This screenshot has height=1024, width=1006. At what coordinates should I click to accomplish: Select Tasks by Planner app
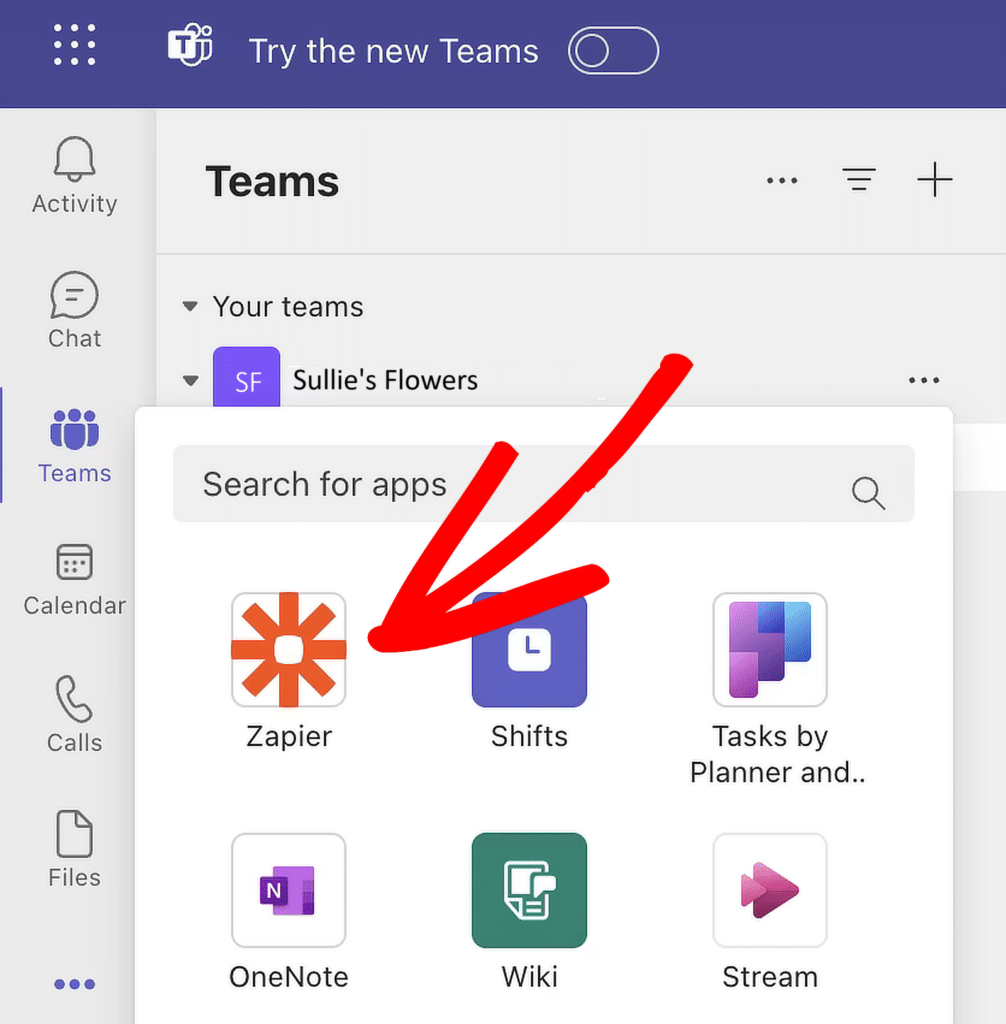tap(770, 650)
